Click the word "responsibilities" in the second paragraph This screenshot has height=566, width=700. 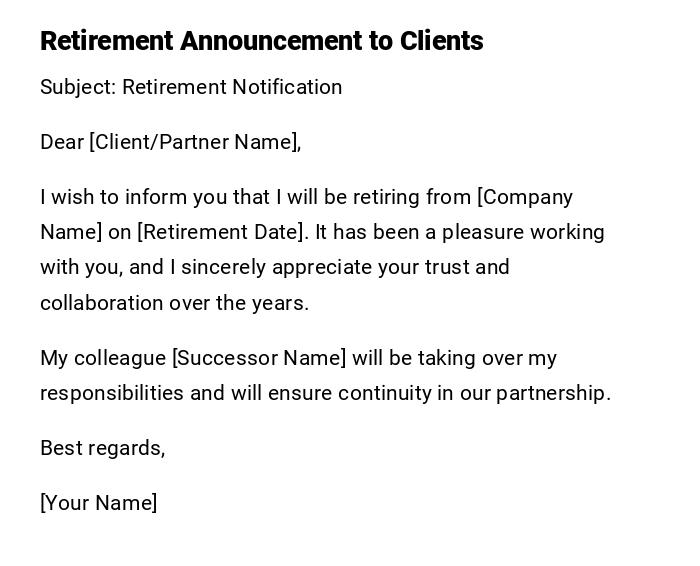[112, 393]
